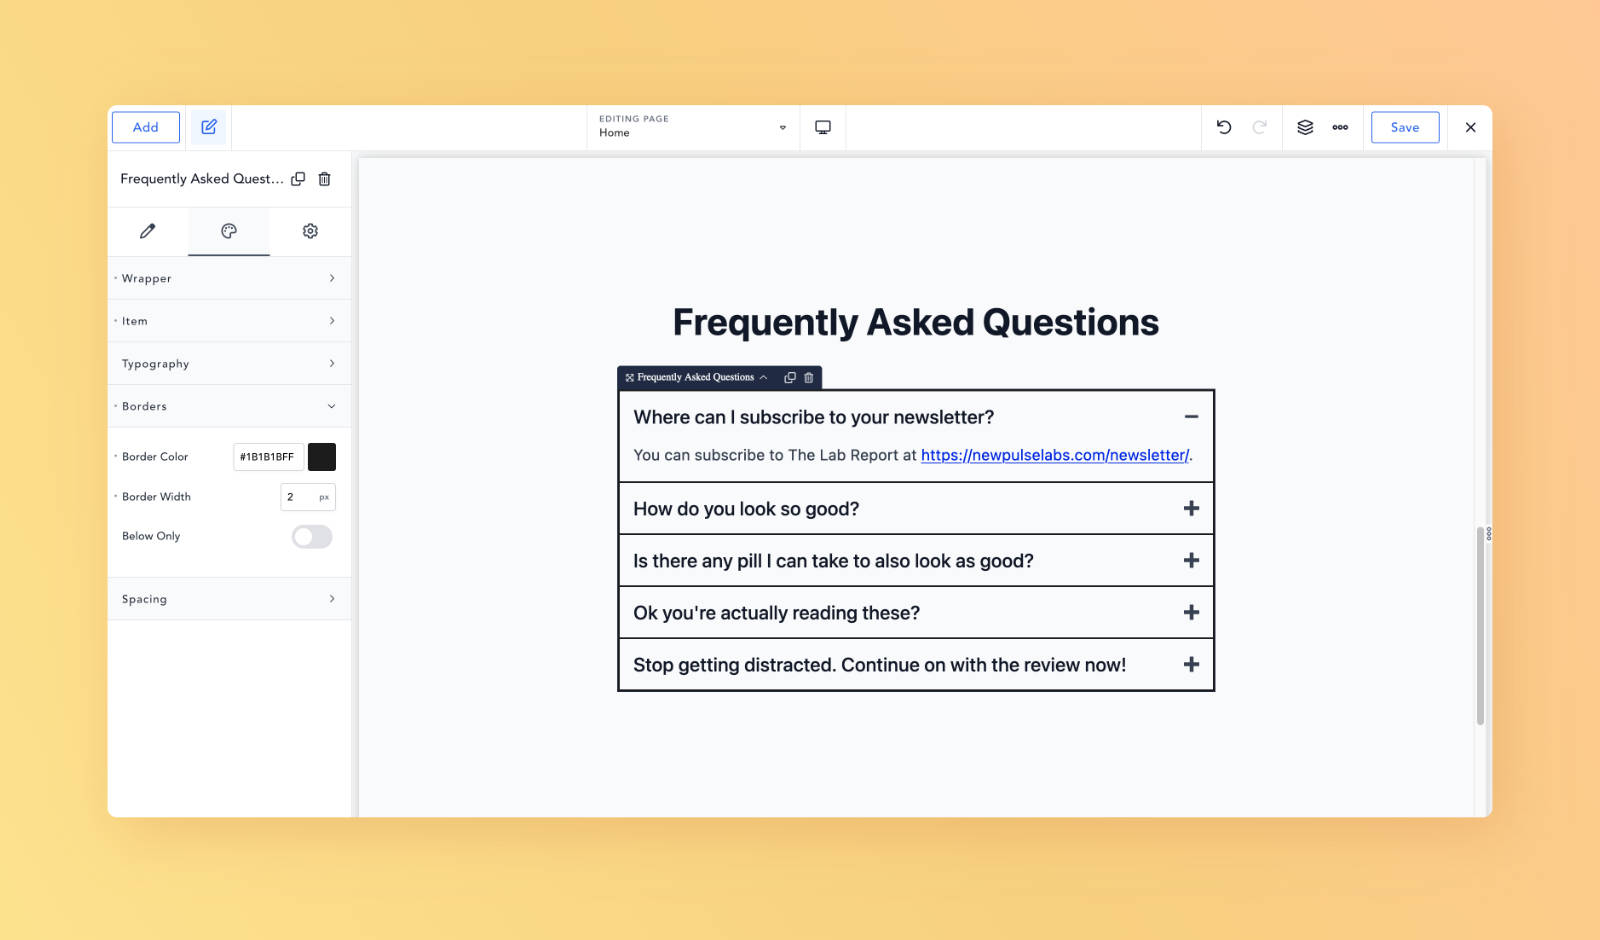Select the desktop device preview icon
The image size is (1600, 940).
point(823,127)
